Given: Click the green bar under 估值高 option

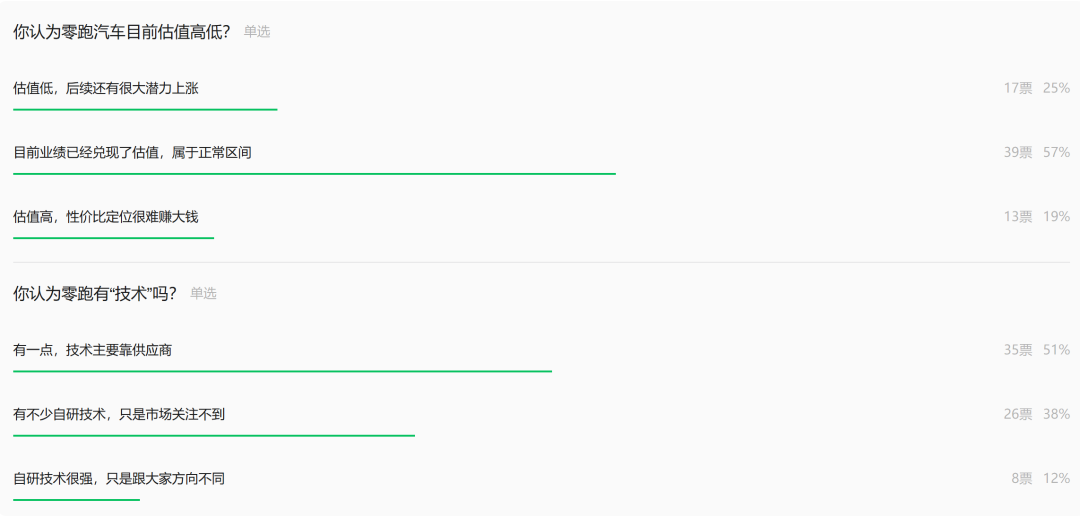Looking at the screenshot, I should click(113, 238).
